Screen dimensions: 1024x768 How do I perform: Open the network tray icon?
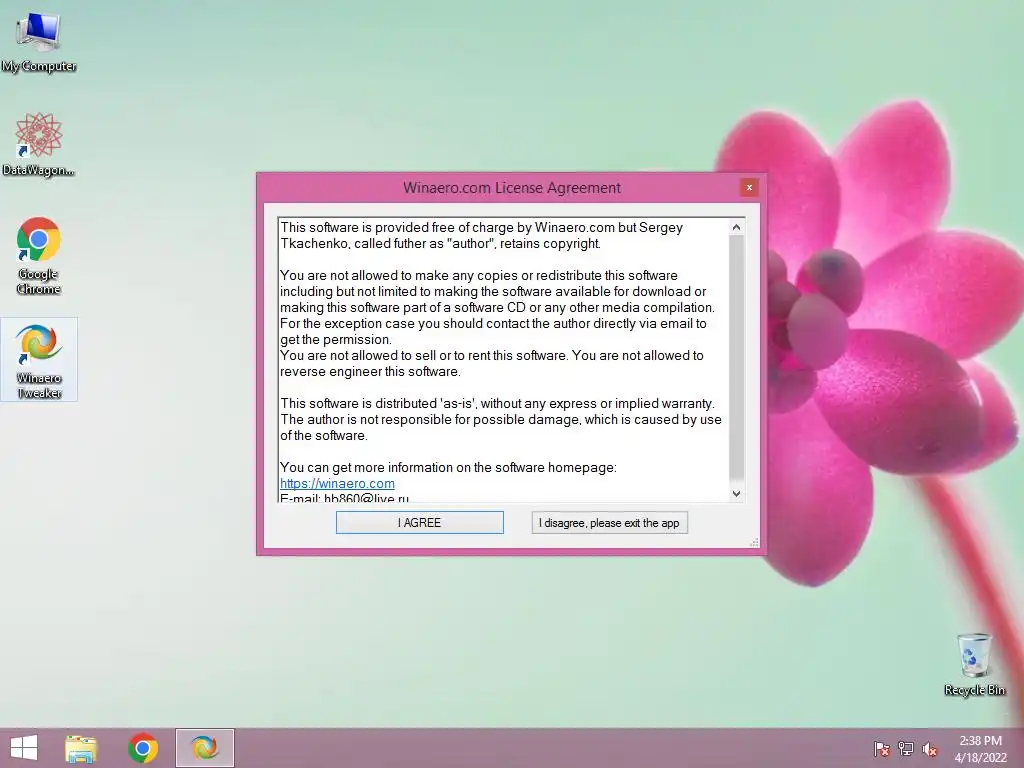click(906, 749)
